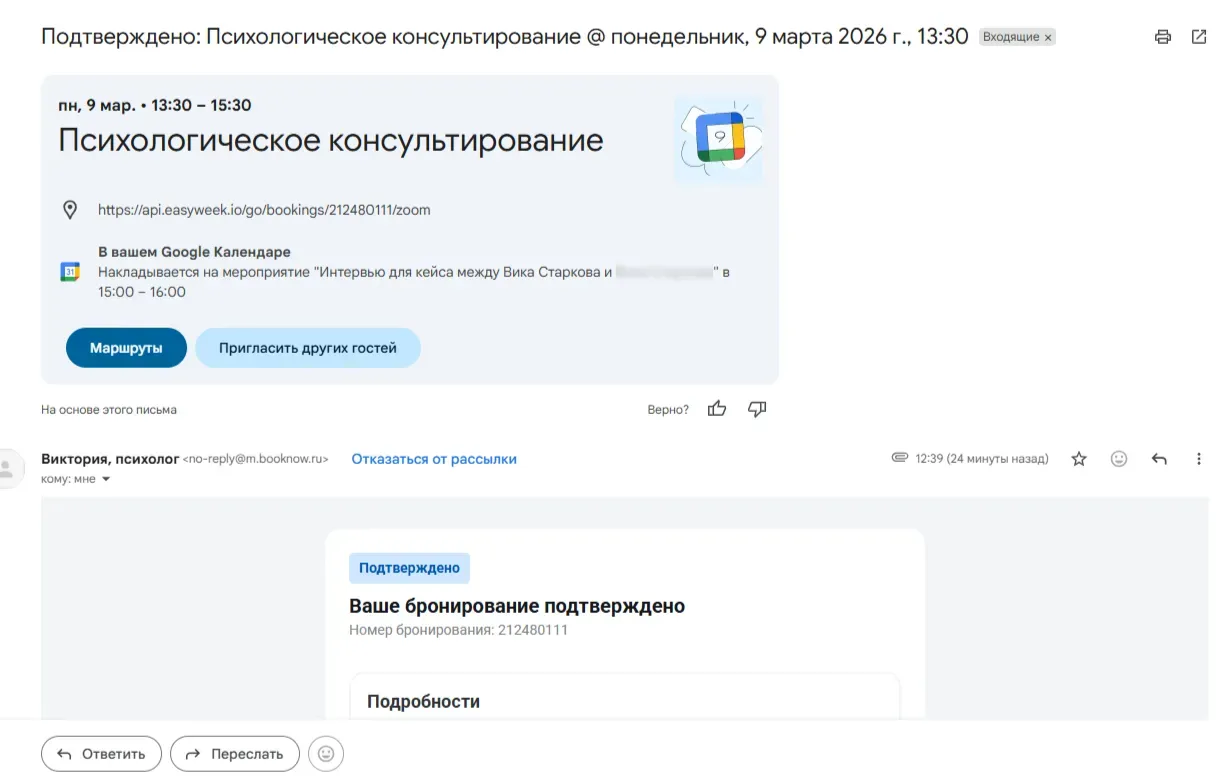Open the more options menu for this message
Viewport: 1222px width, 783px height.
click(1199, 458)
